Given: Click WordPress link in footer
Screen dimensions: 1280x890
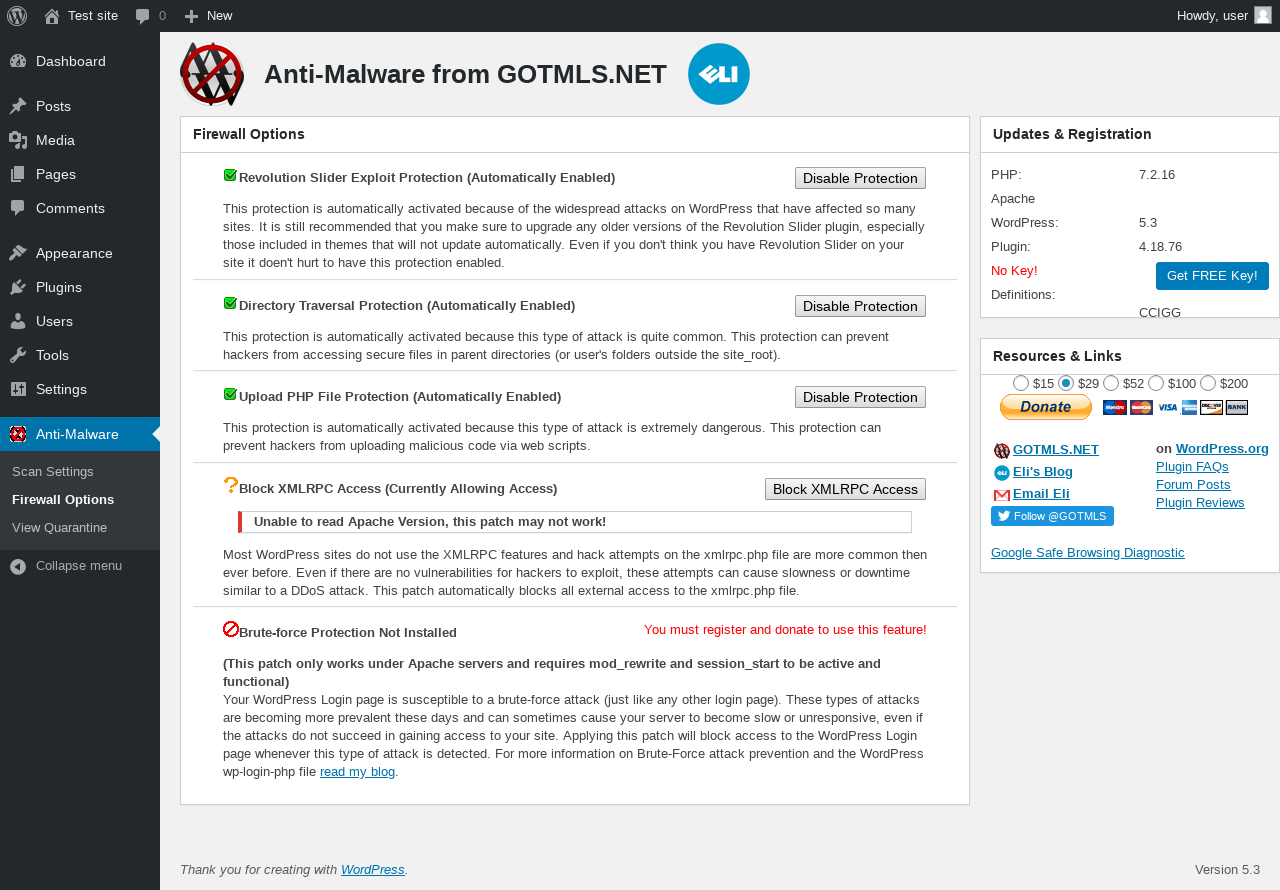Looking at the screenshot, I should (373, 869).
